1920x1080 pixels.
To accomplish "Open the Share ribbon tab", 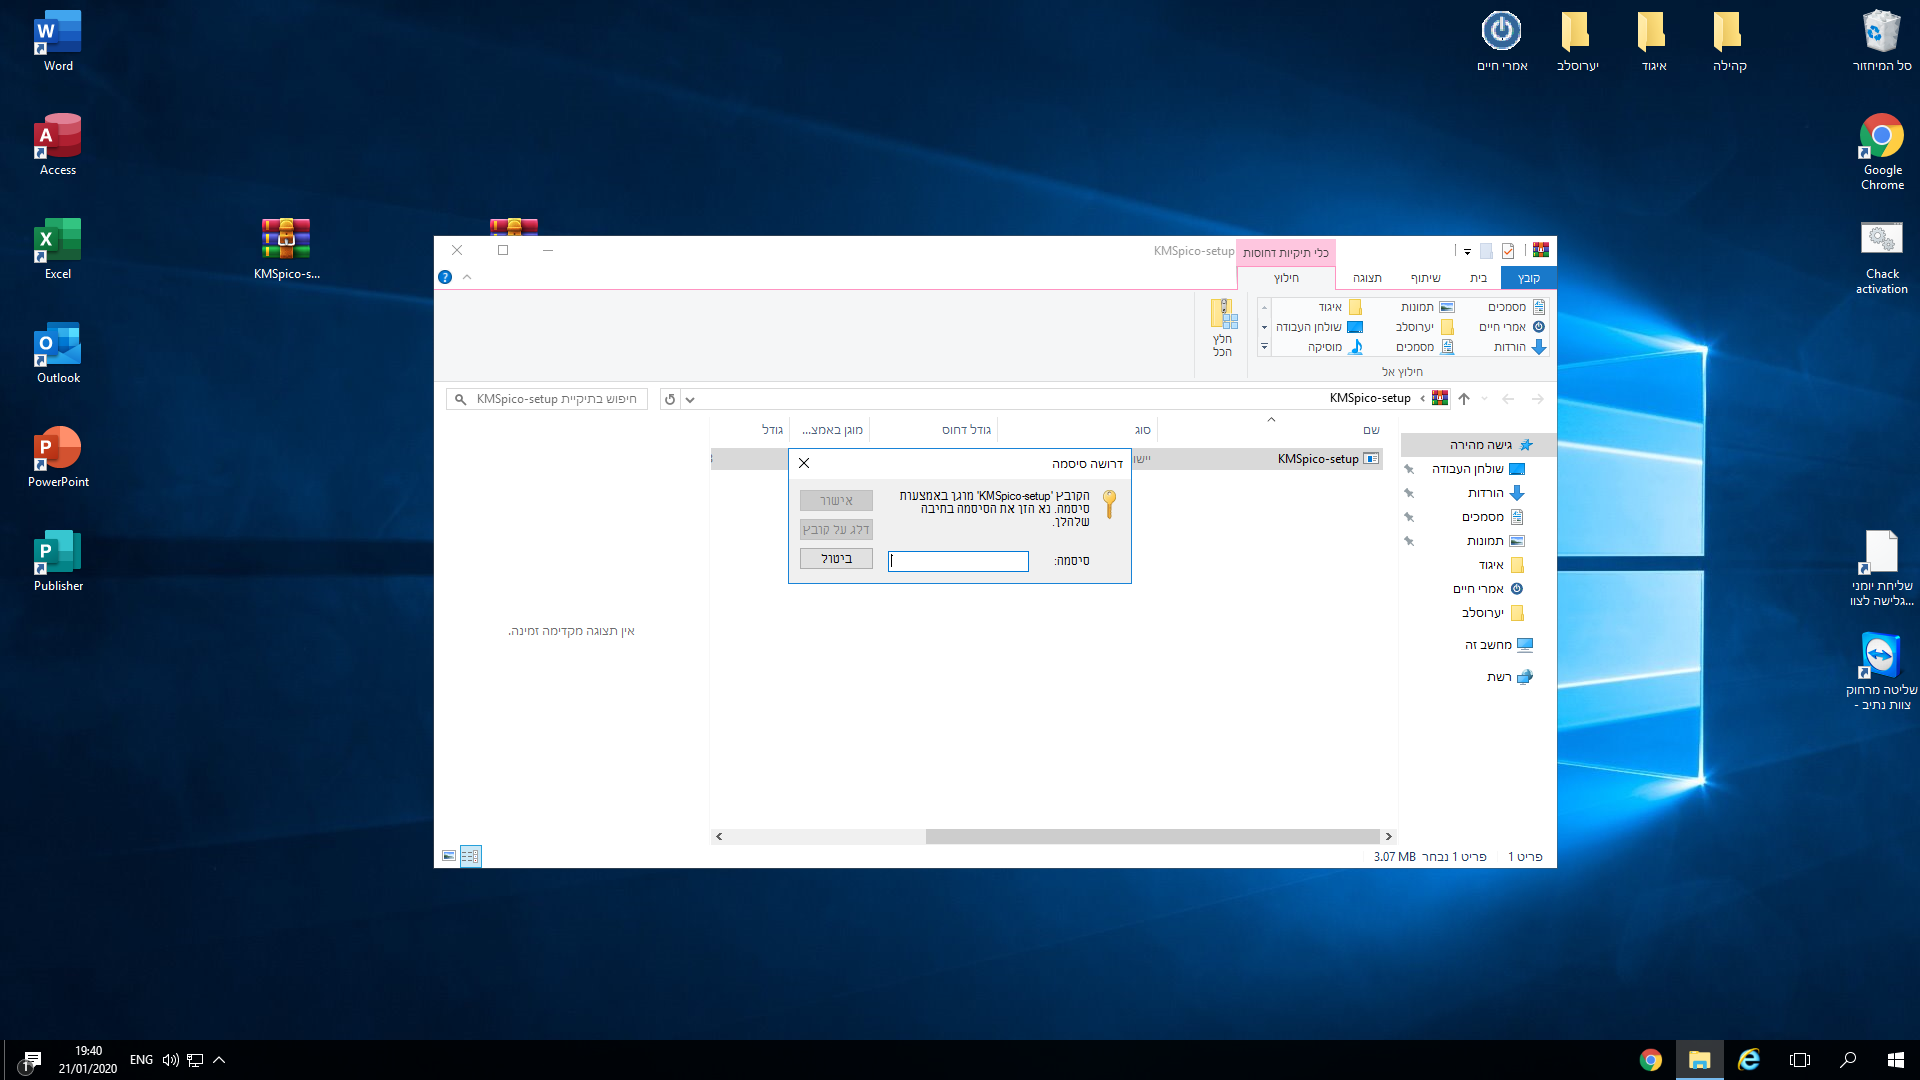I will (1425, 278).
